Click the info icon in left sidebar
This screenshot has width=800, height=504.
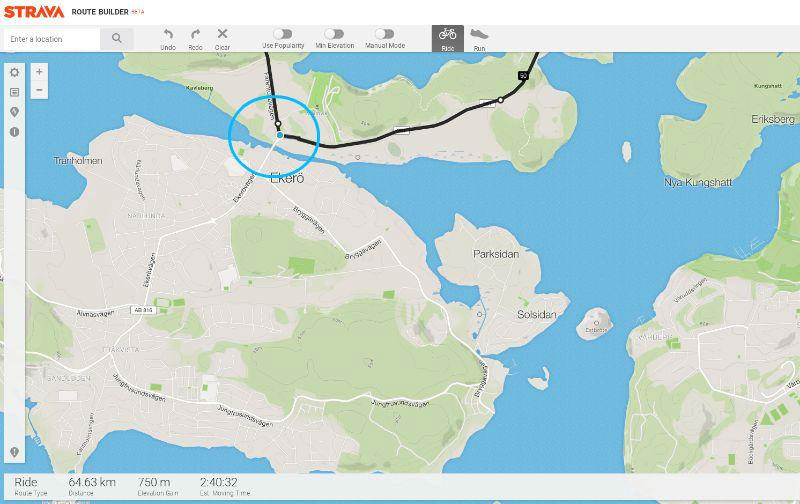14,131
